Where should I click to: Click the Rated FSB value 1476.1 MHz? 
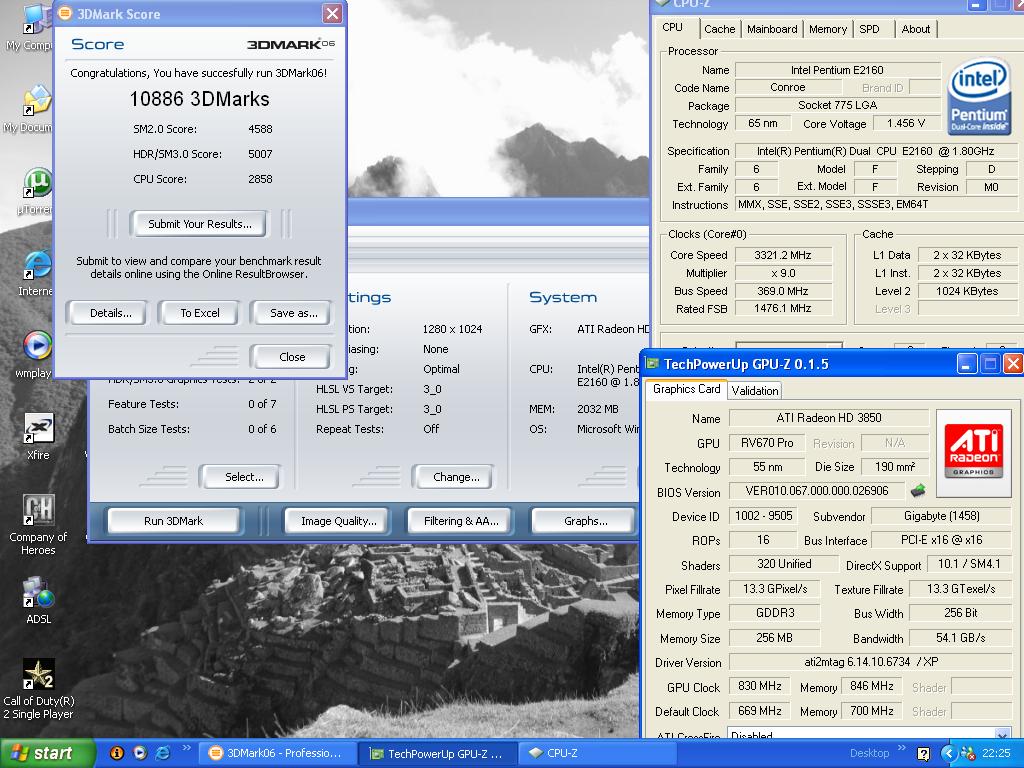tap(782, 308)
